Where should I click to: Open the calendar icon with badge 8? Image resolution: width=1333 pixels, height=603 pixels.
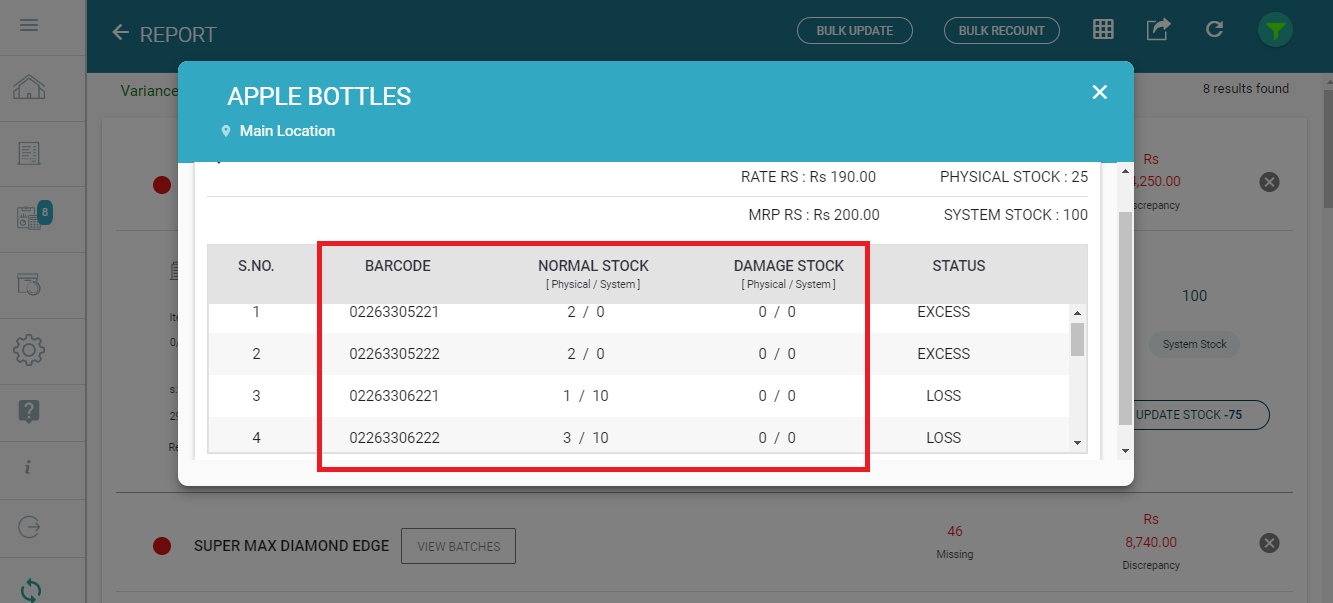click(x=33, y=217)
